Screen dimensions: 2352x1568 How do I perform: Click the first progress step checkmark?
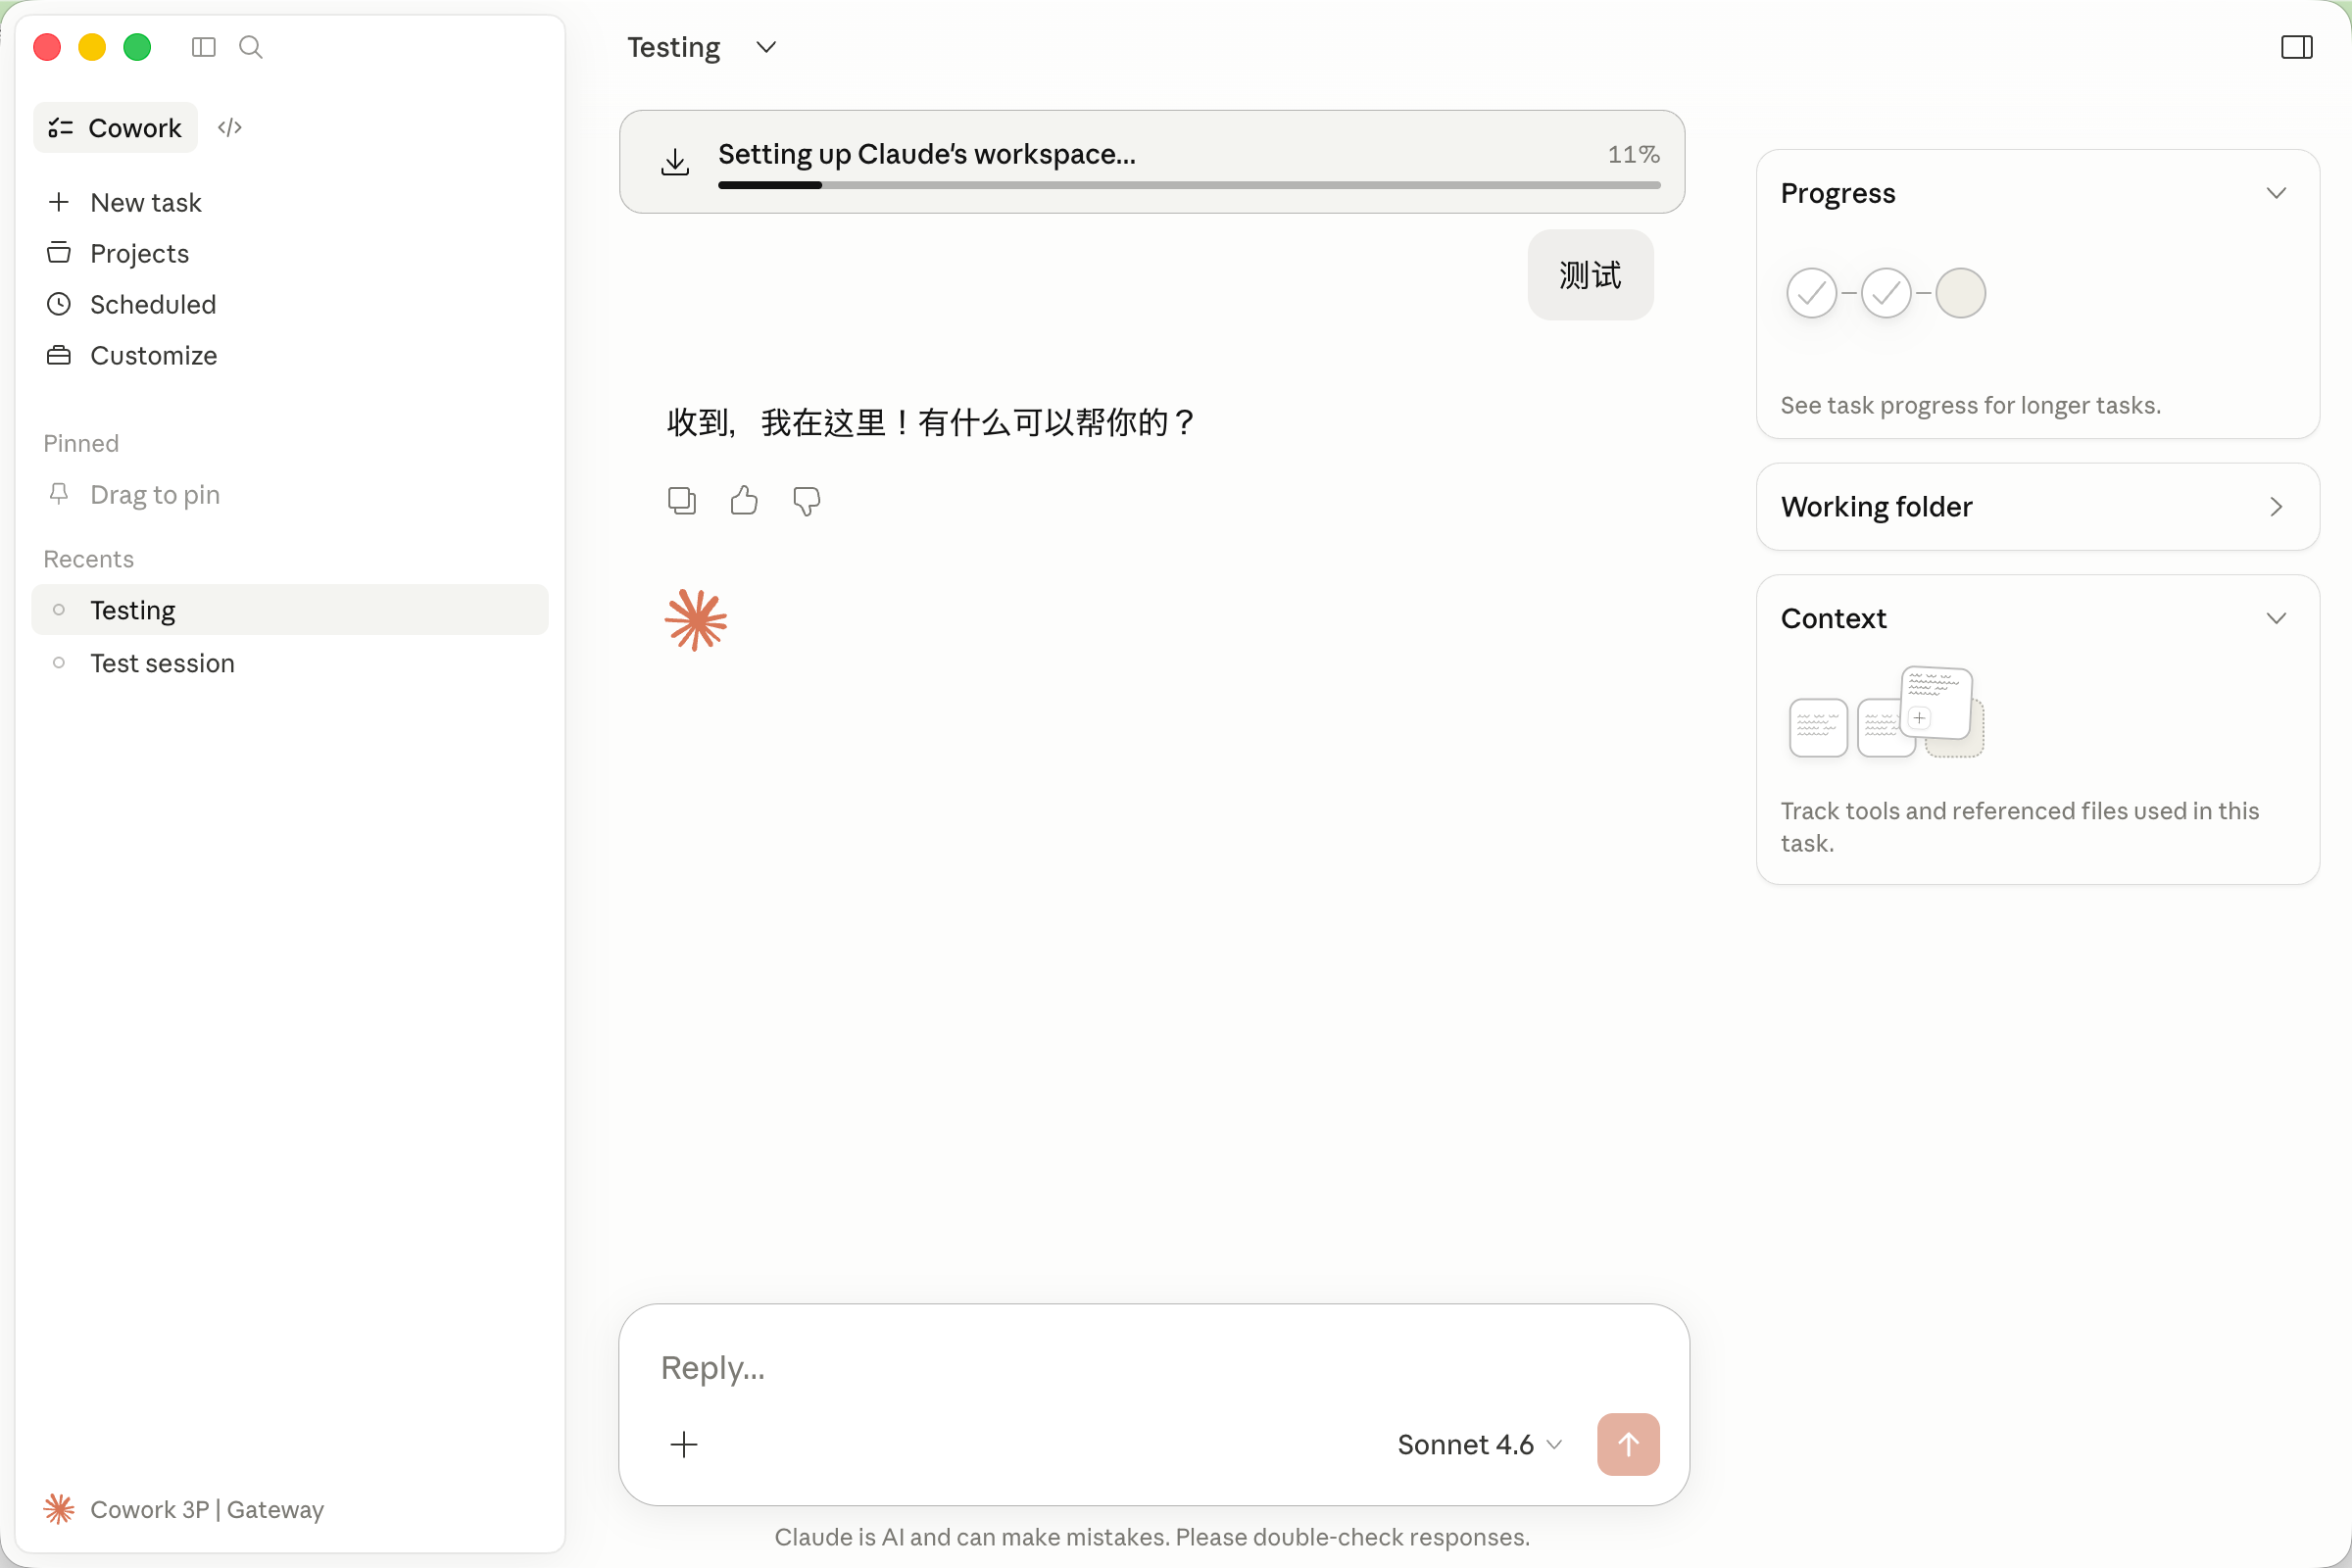[1811, 293]
